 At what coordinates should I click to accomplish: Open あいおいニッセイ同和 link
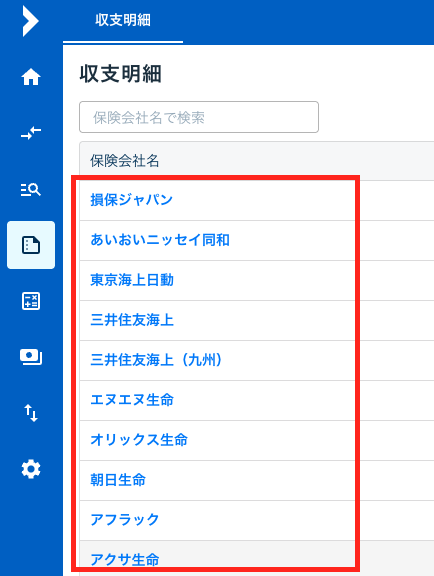coord(160,240)
